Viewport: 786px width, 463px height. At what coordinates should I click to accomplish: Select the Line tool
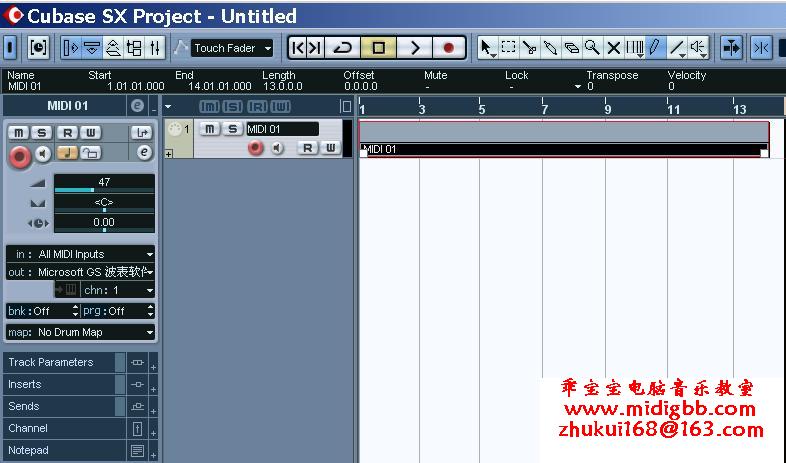tap(677, 48)
